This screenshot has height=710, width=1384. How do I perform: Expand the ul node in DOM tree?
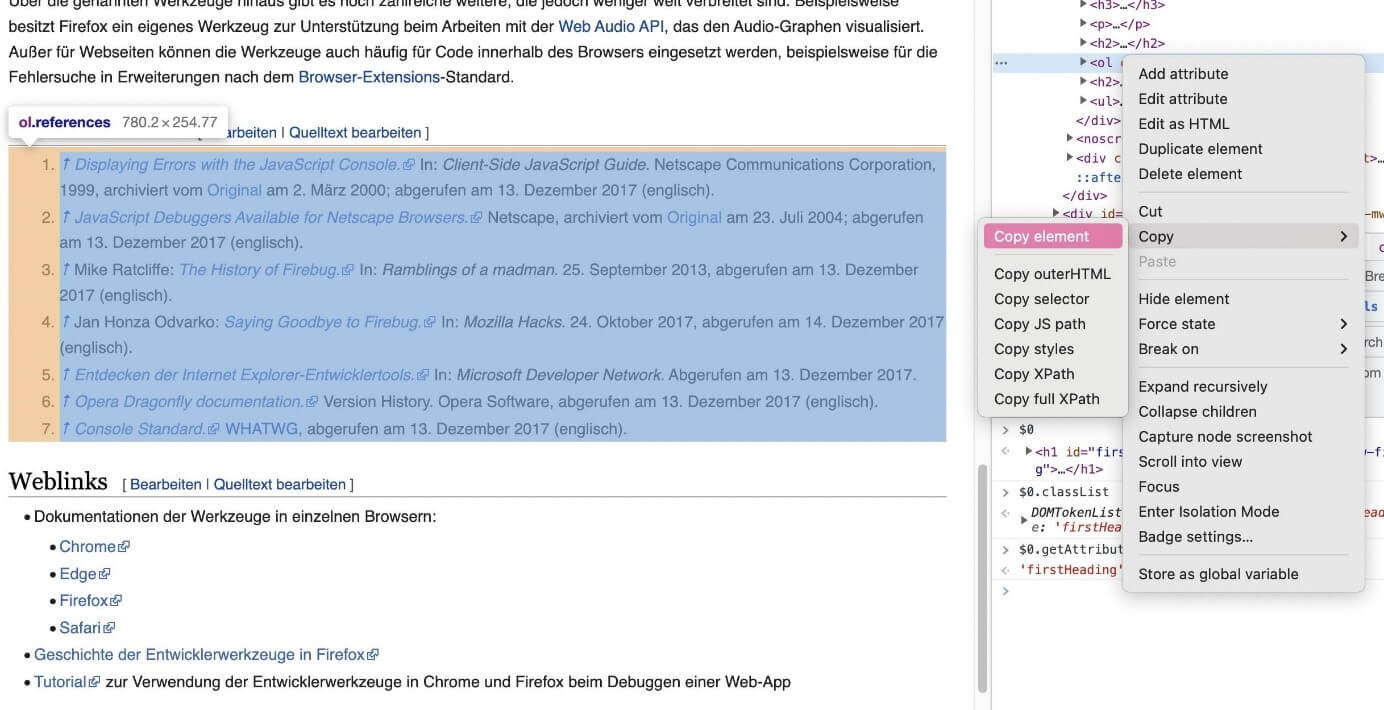(x=1084, y=101)
